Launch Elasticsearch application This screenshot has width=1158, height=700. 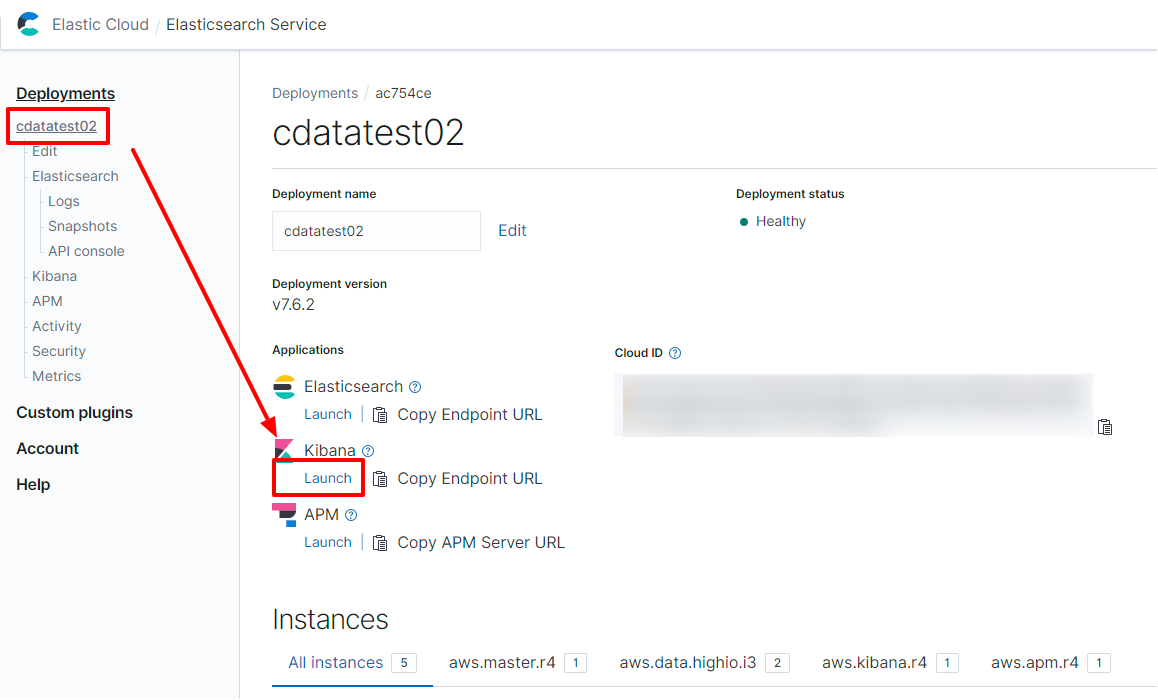click(x=328, y=414)
